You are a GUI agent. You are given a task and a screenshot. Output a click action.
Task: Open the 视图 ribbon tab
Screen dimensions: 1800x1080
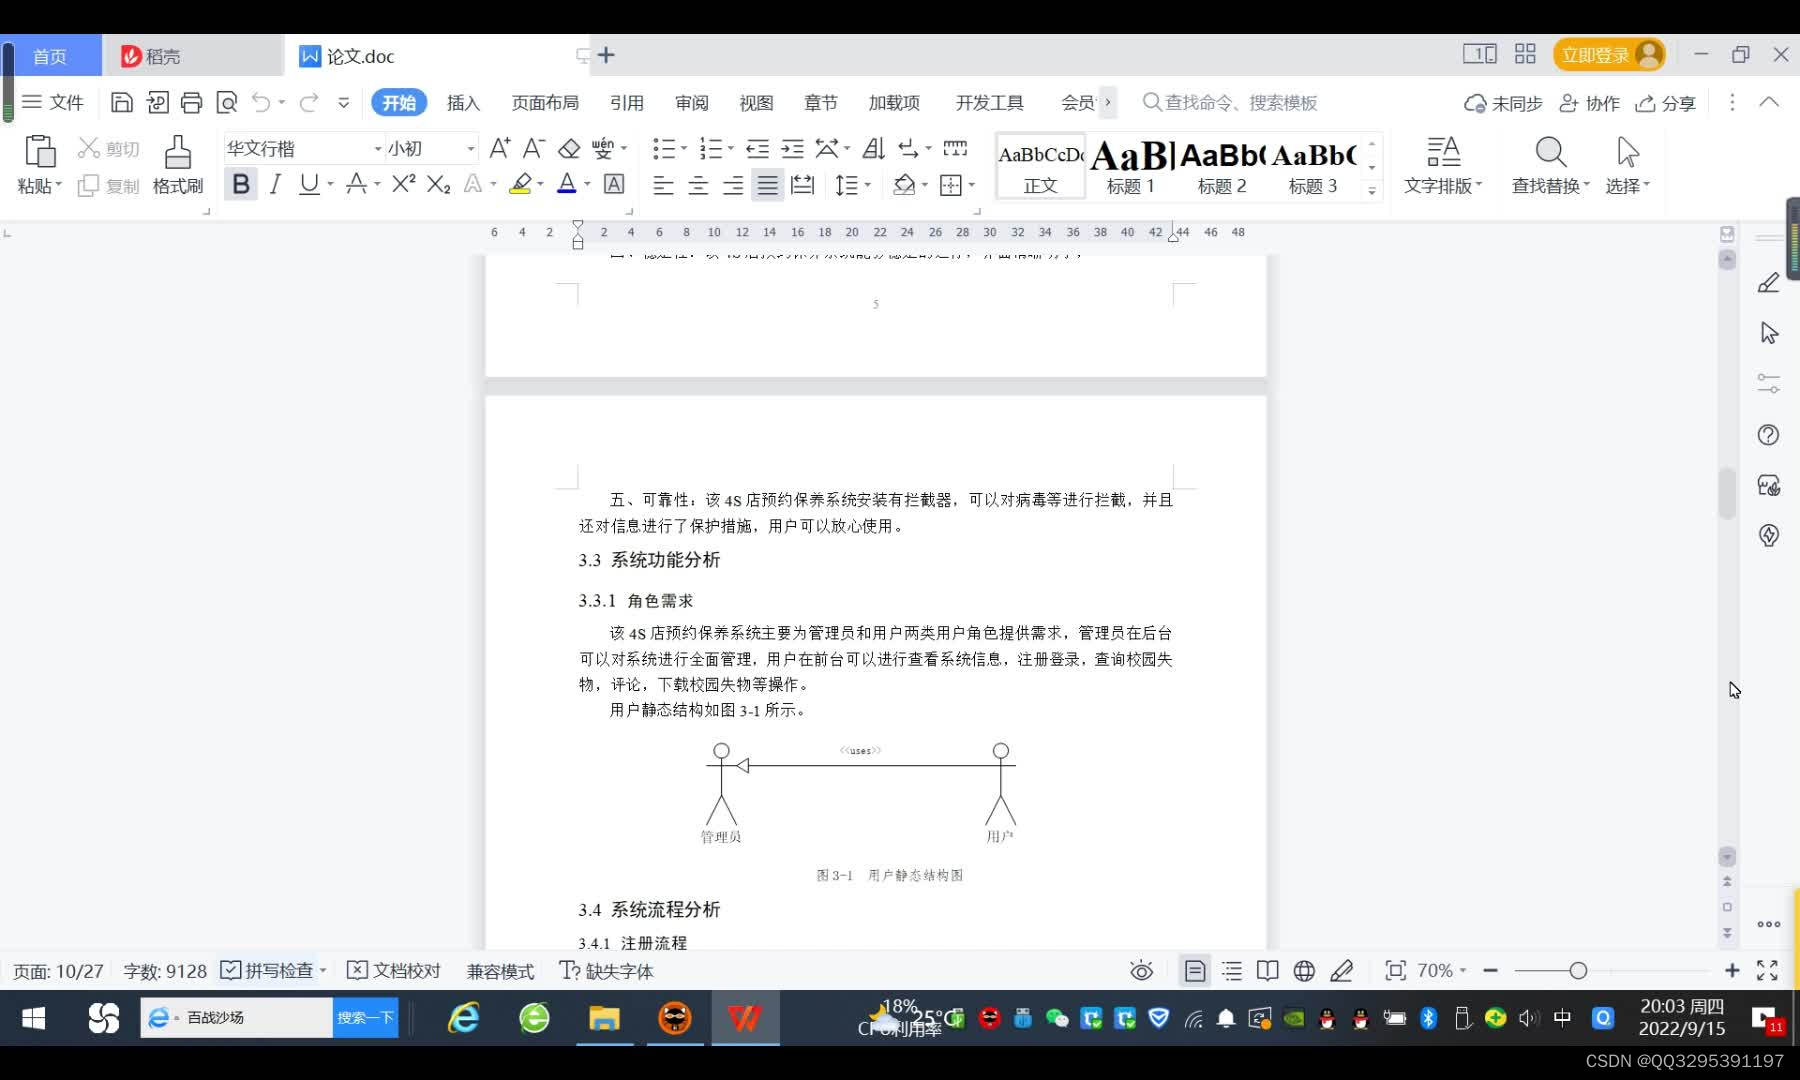click(x=756, y=102)
